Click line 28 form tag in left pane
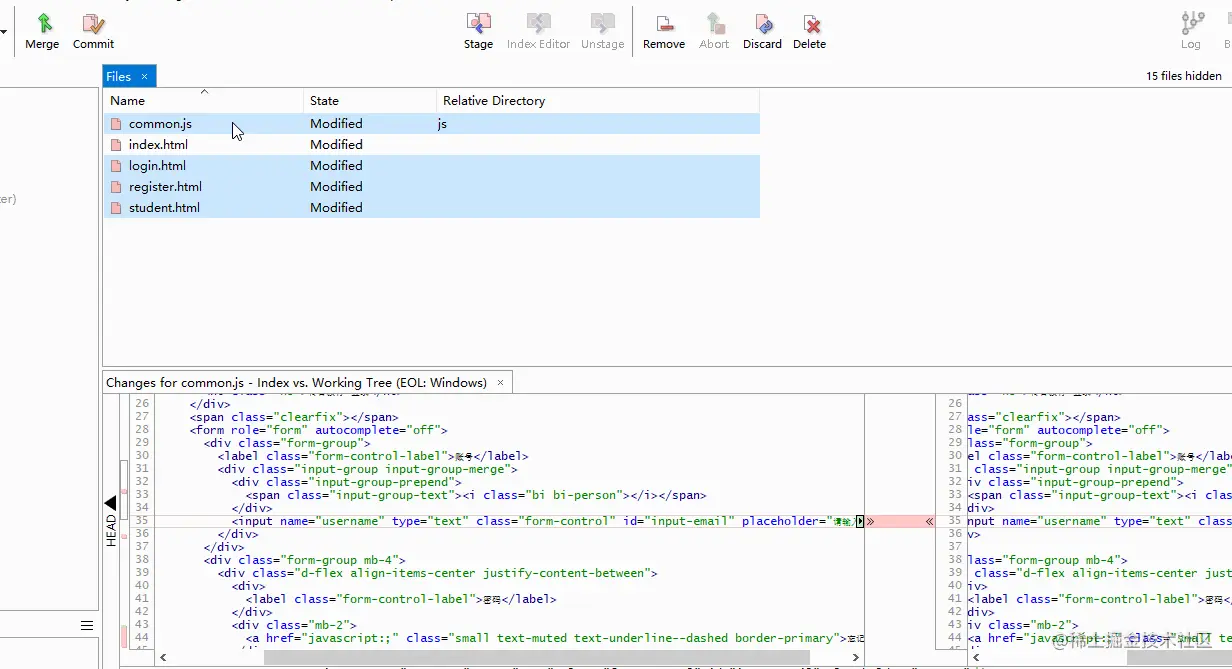The width and height of the screenshot is (1232, 669). click(319, 430)
